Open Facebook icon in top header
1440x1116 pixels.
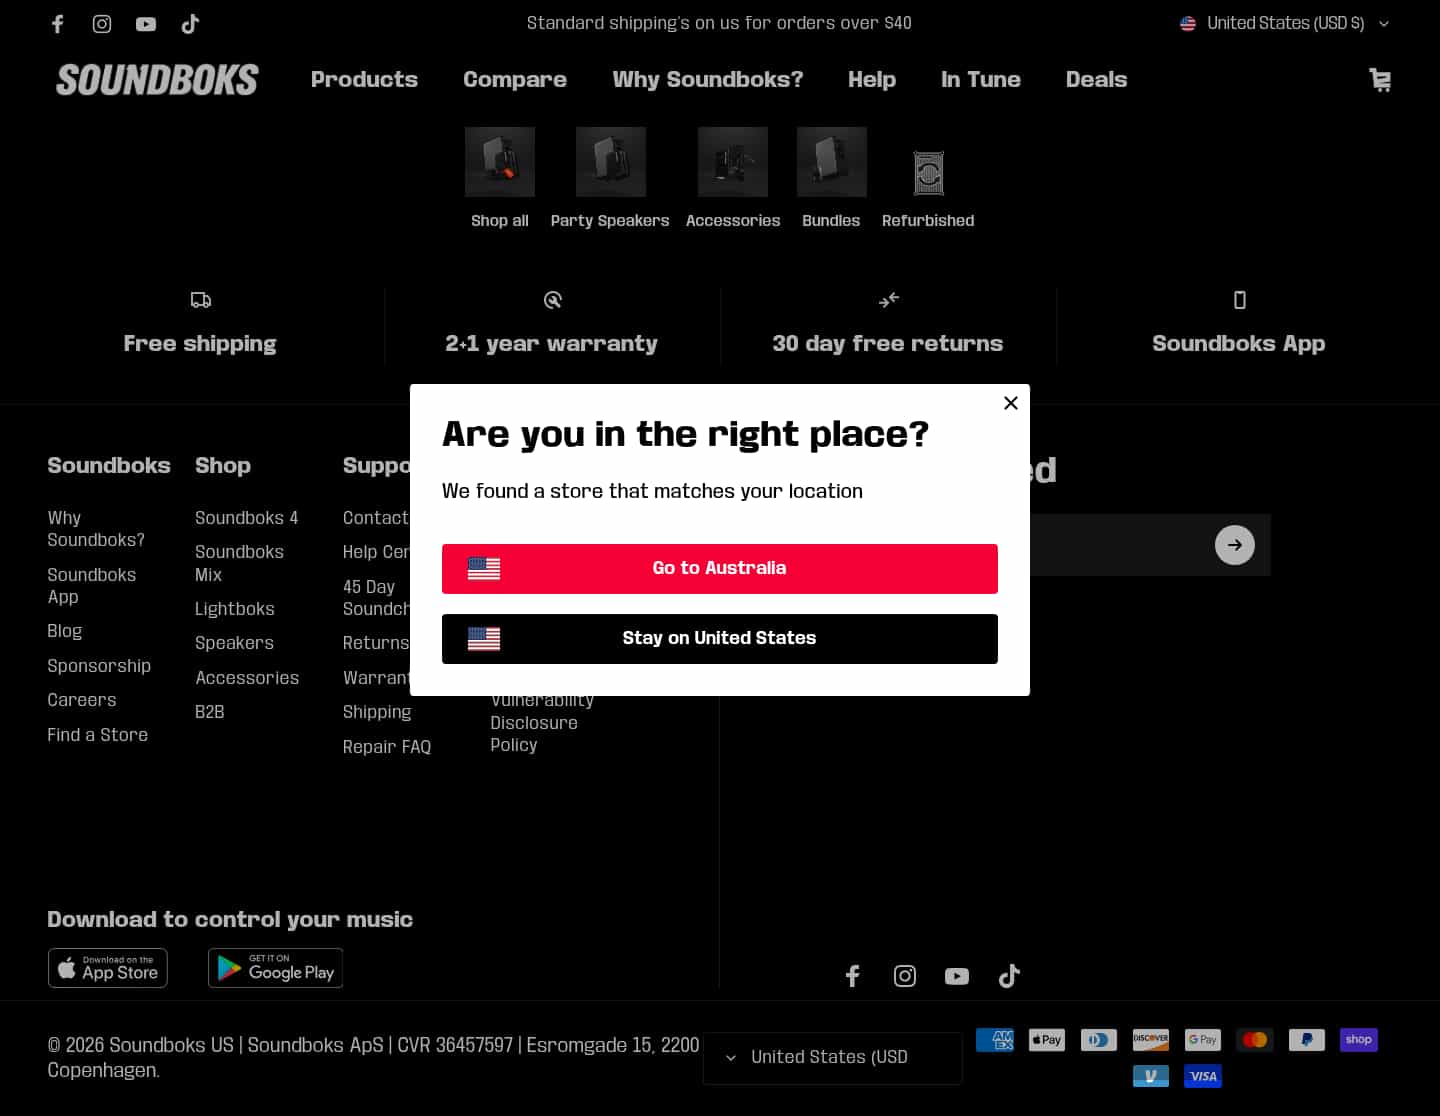[x=58, y=24]
